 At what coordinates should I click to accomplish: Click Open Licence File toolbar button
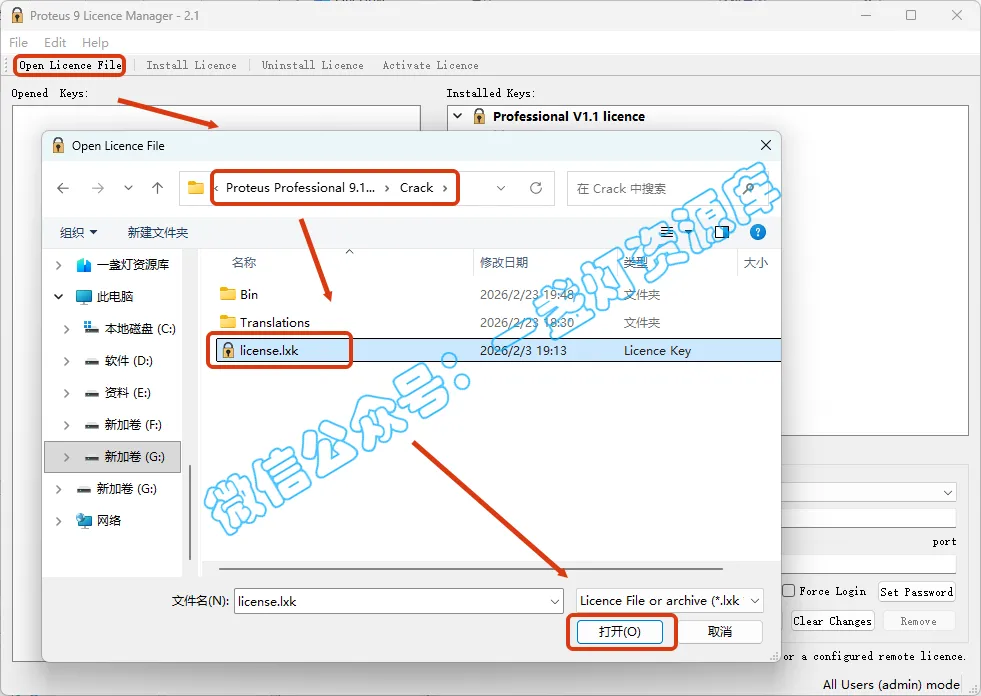pos(70,65)
